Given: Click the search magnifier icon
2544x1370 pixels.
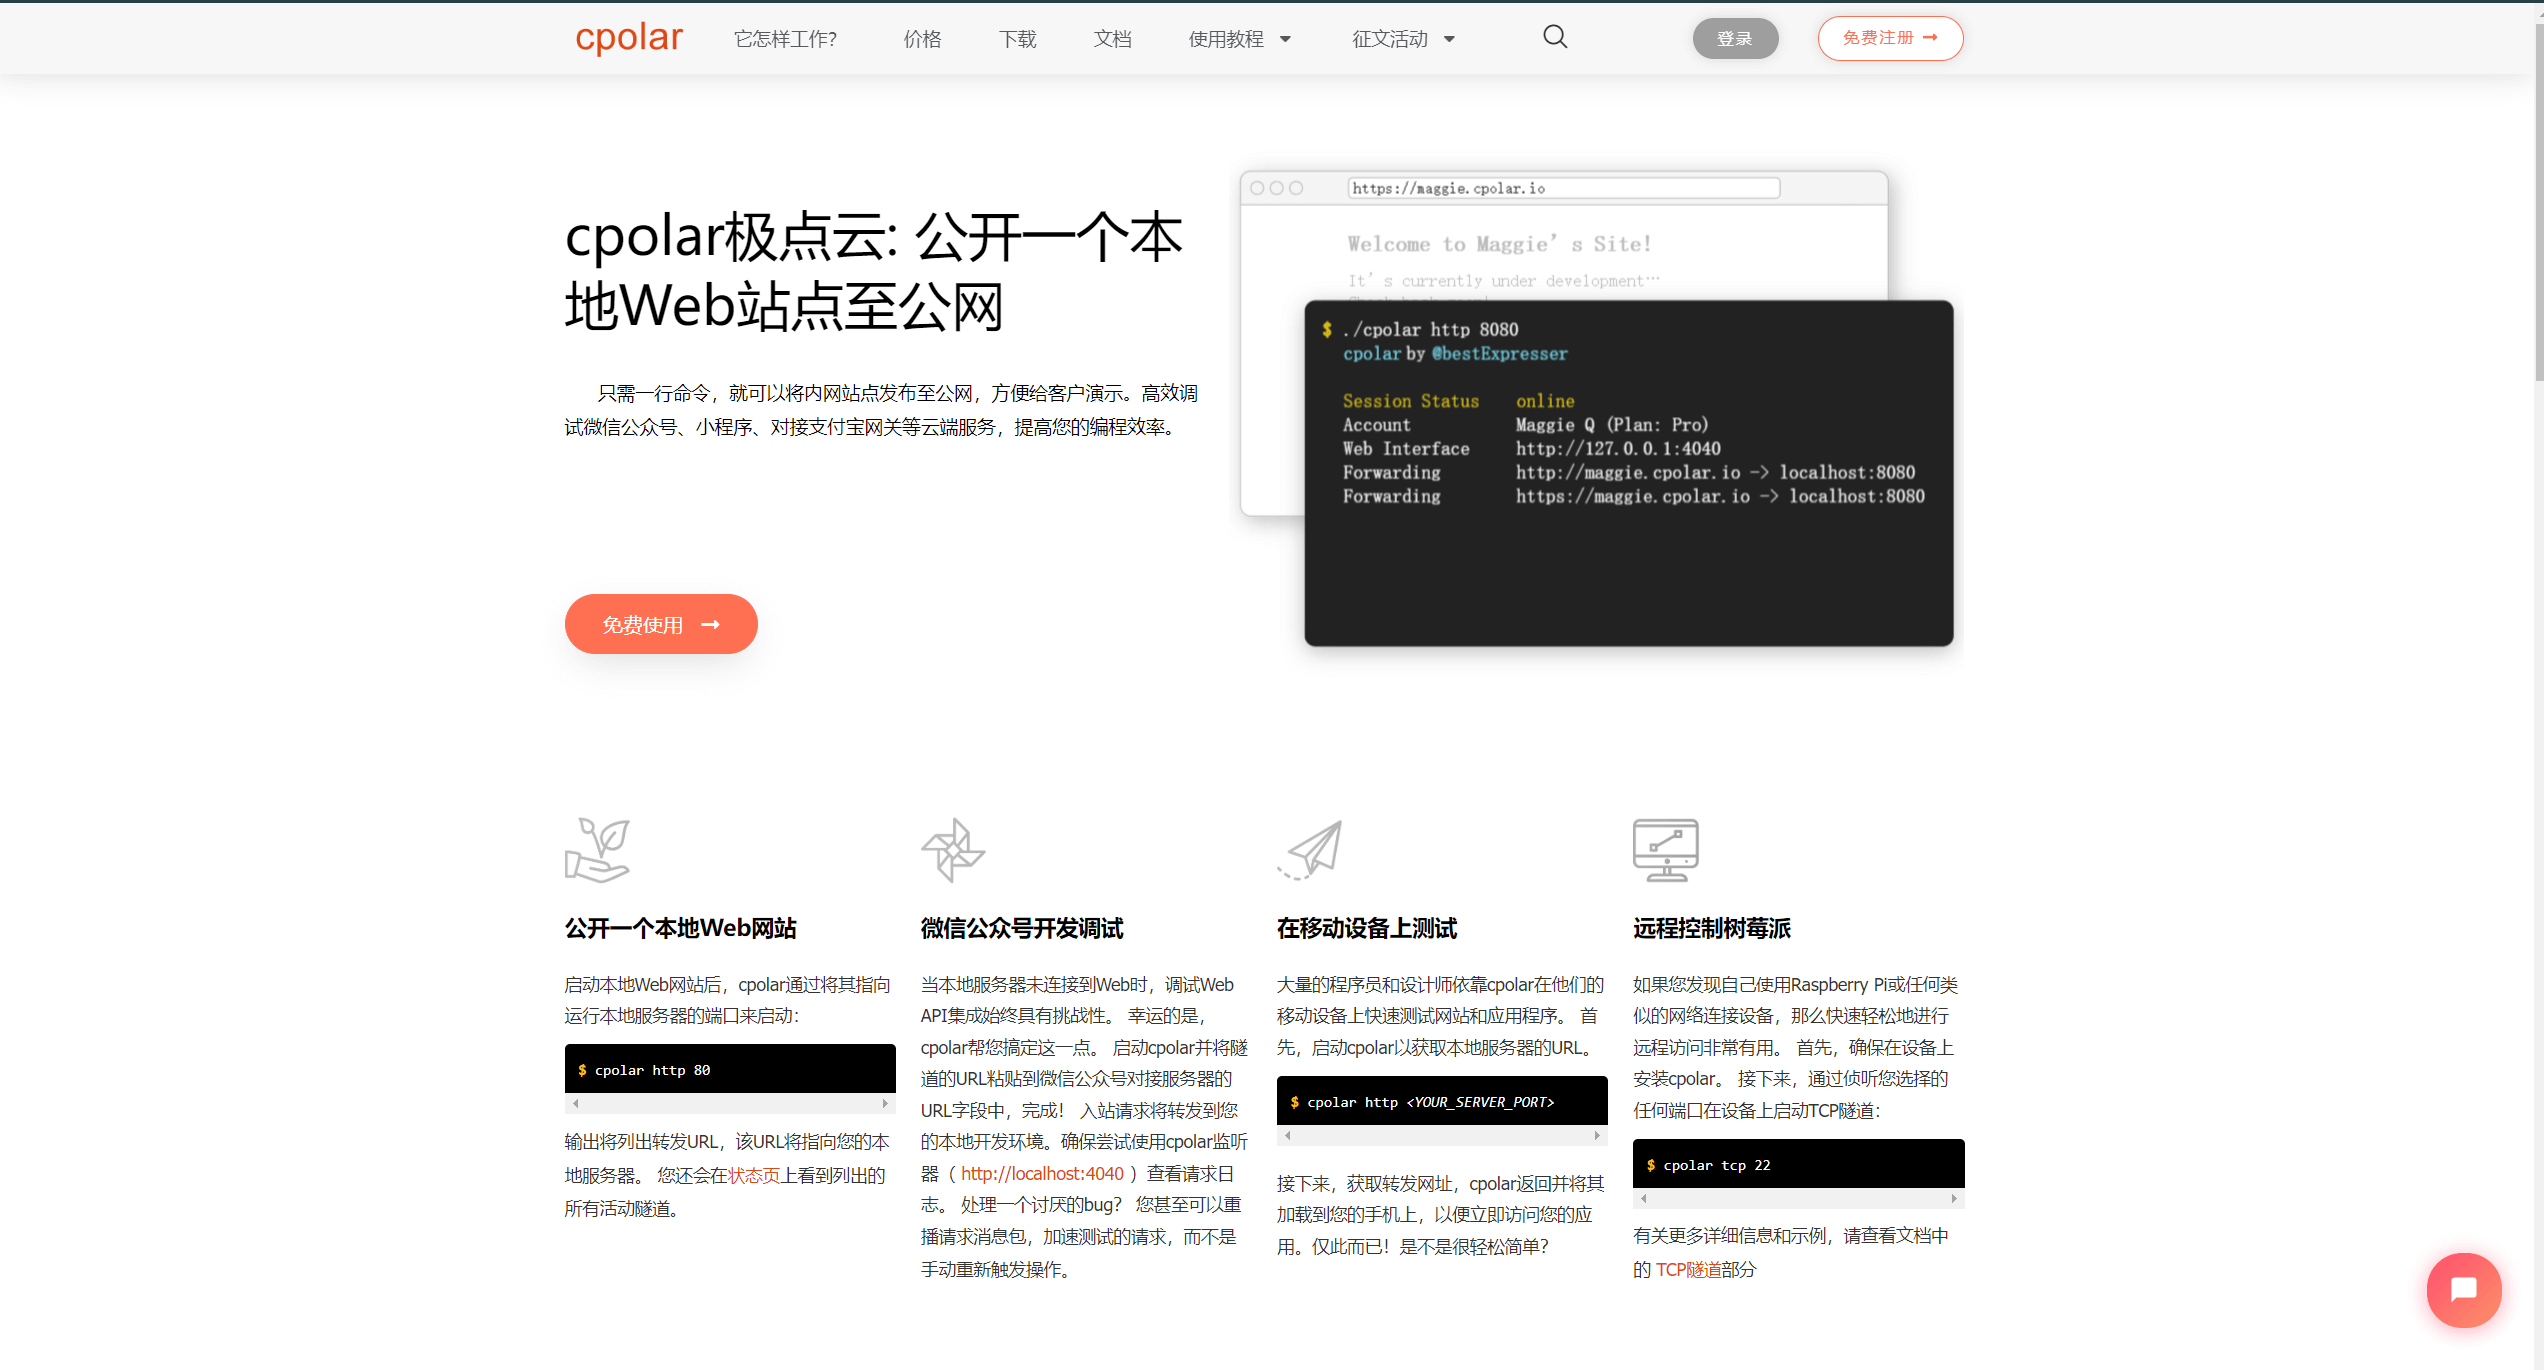Looking at the screenshot, I should 1555,37.
